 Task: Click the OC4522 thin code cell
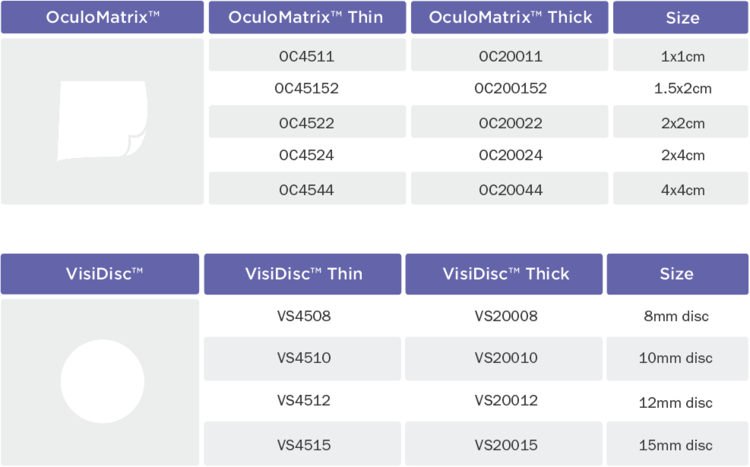pyautogui.click(x=306, y=123)
